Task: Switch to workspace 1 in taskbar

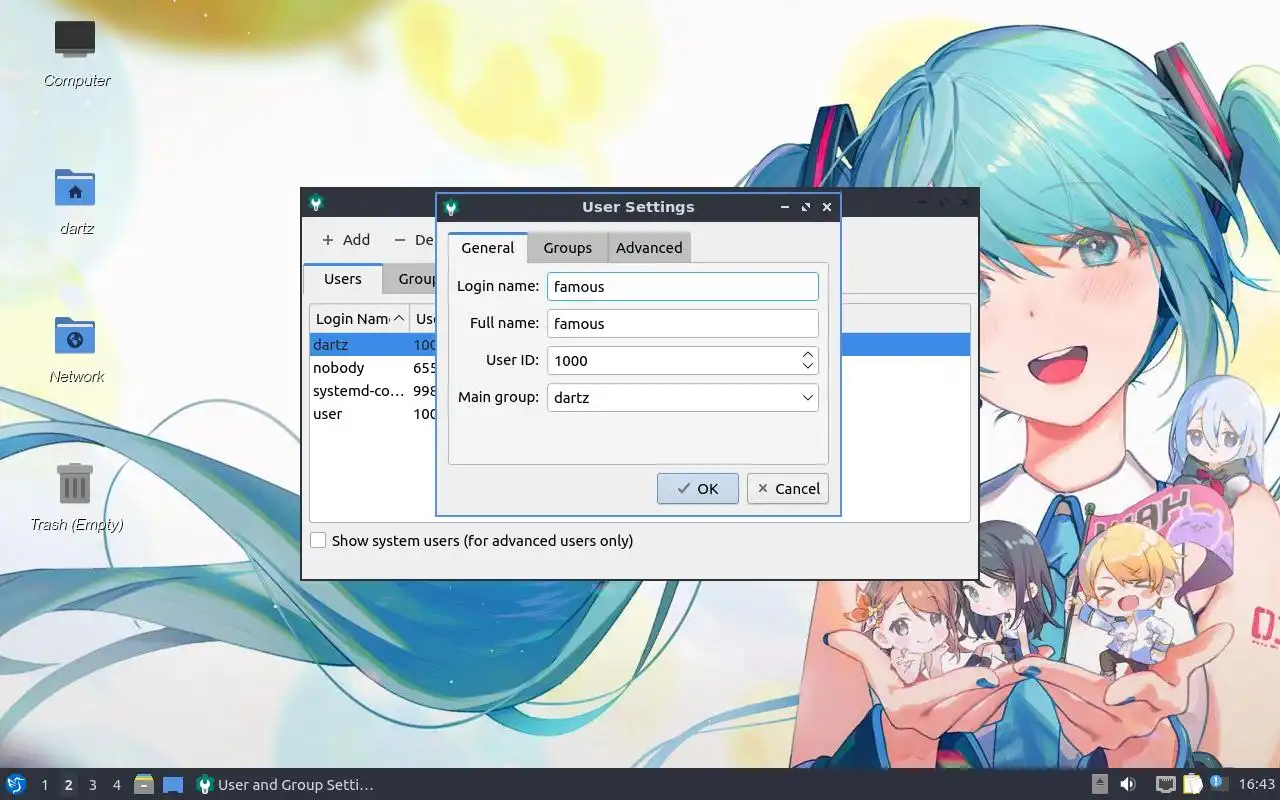Action: click(x=45, y=785)
